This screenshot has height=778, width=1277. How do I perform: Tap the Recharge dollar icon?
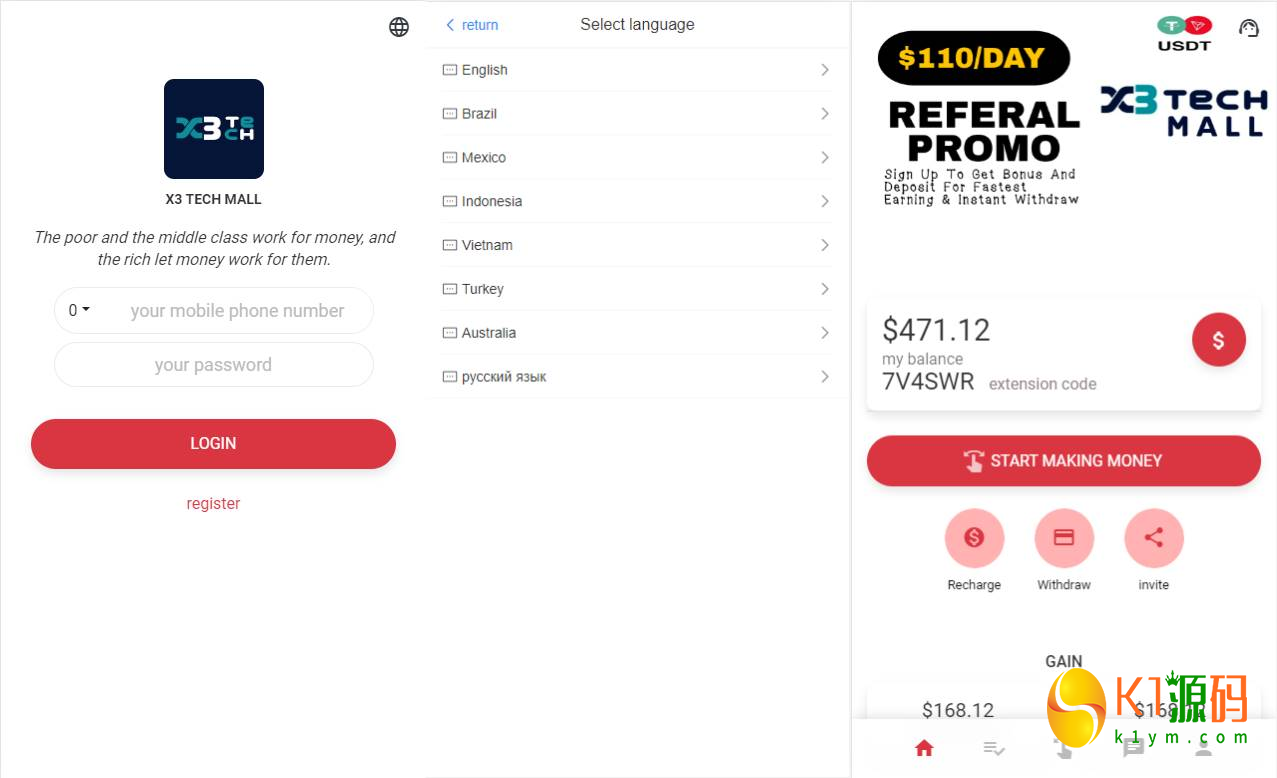pyautogui.click(x=974, y=539)
